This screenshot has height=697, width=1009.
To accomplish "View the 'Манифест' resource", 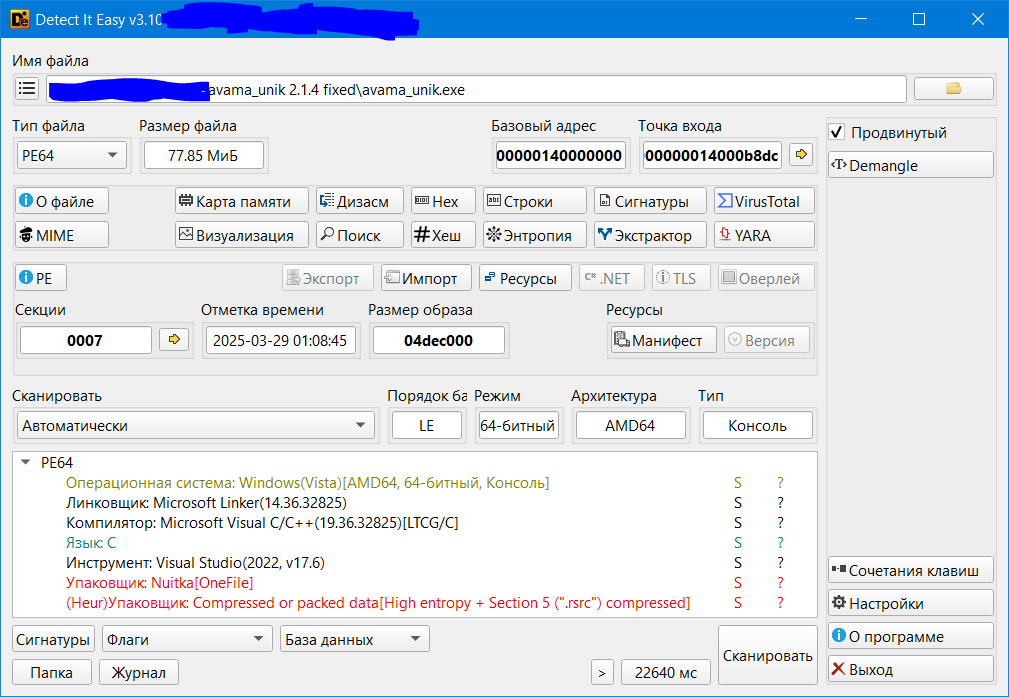I will [663, 340].
